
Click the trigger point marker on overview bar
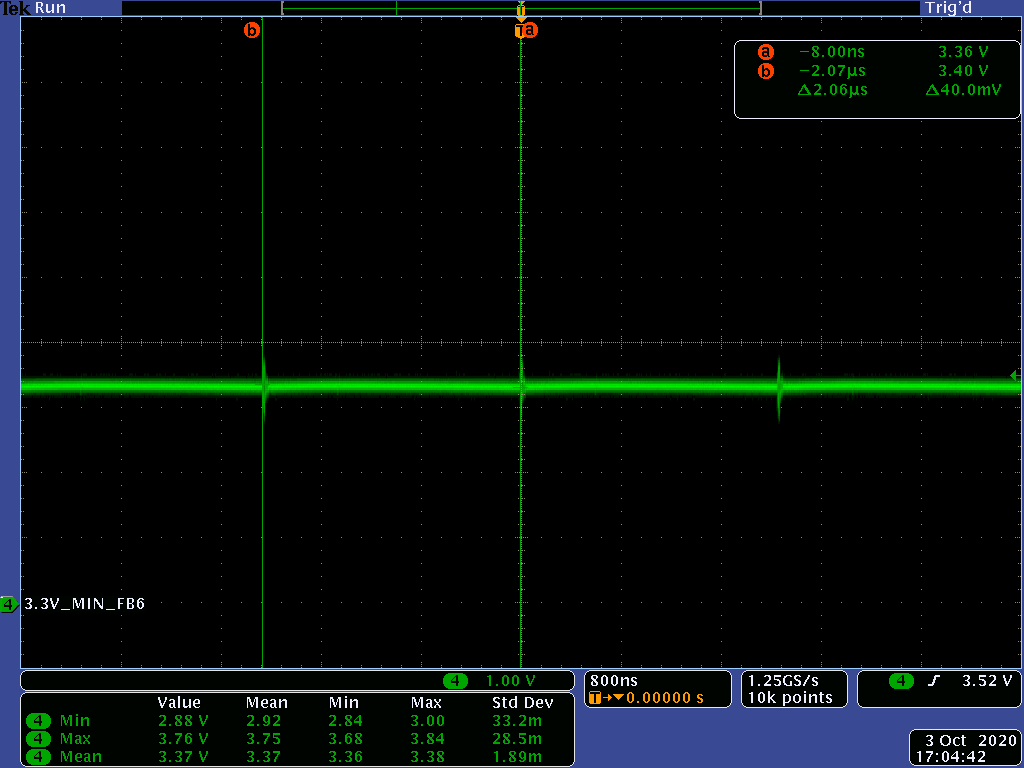[x=520, y=9]
